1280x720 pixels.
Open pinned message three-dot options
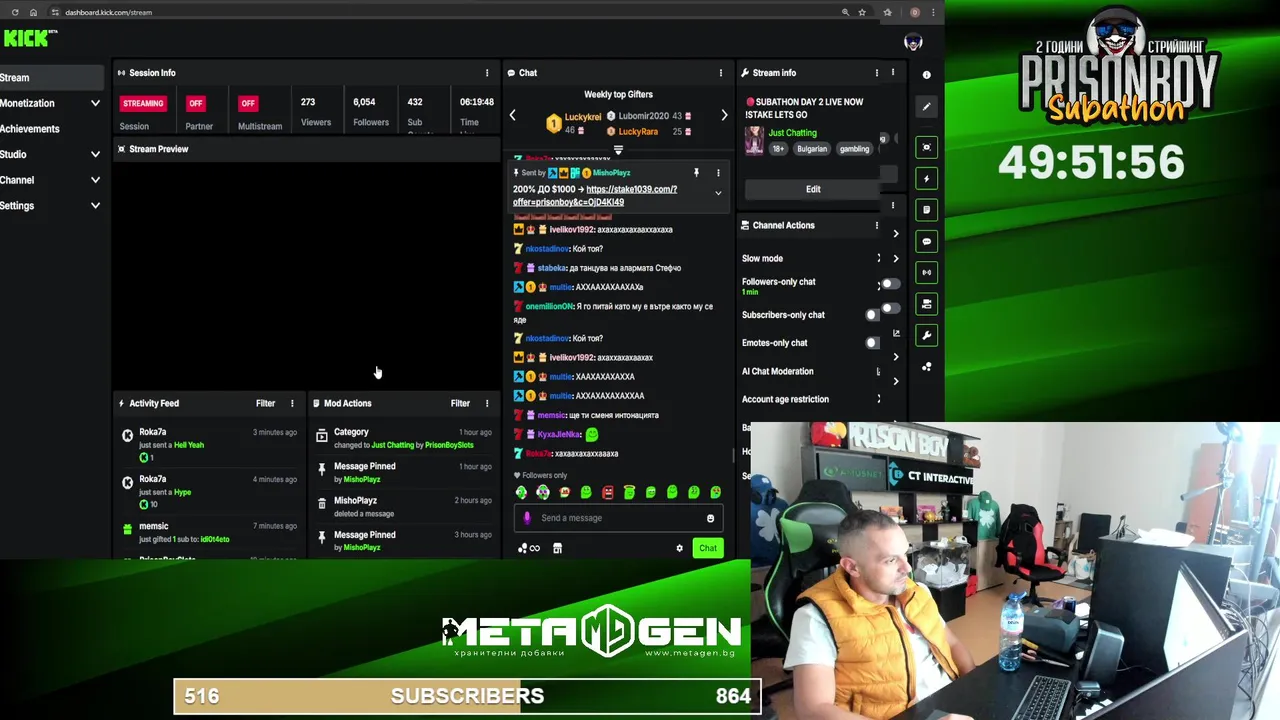click(717, 173)
